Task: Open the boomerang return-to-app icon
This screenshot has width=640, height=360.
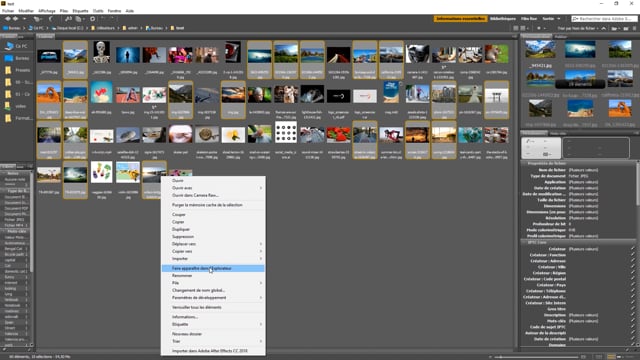Action: pos(51,19)
